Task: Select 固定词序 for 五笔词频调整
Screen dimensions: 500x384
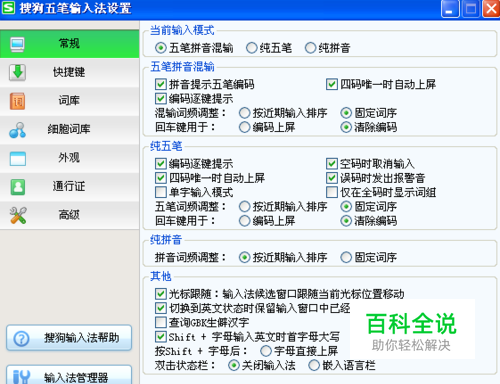Action: (x=346, y=207)
